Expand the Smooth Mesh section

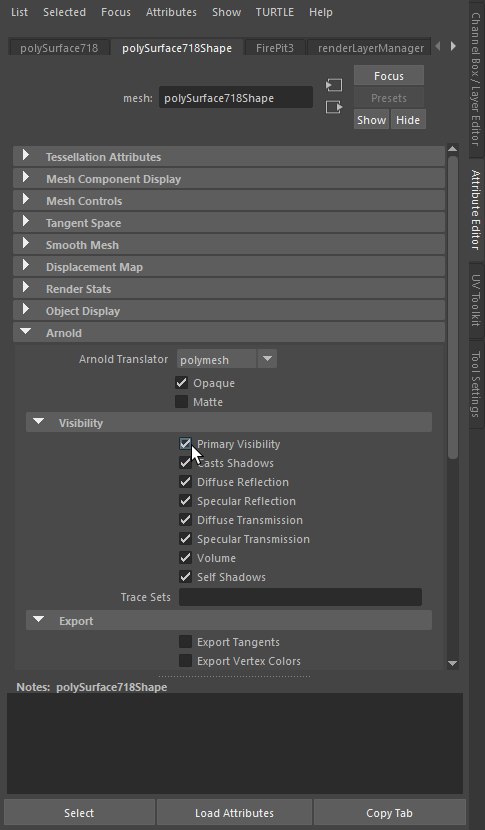click(229, 245)
